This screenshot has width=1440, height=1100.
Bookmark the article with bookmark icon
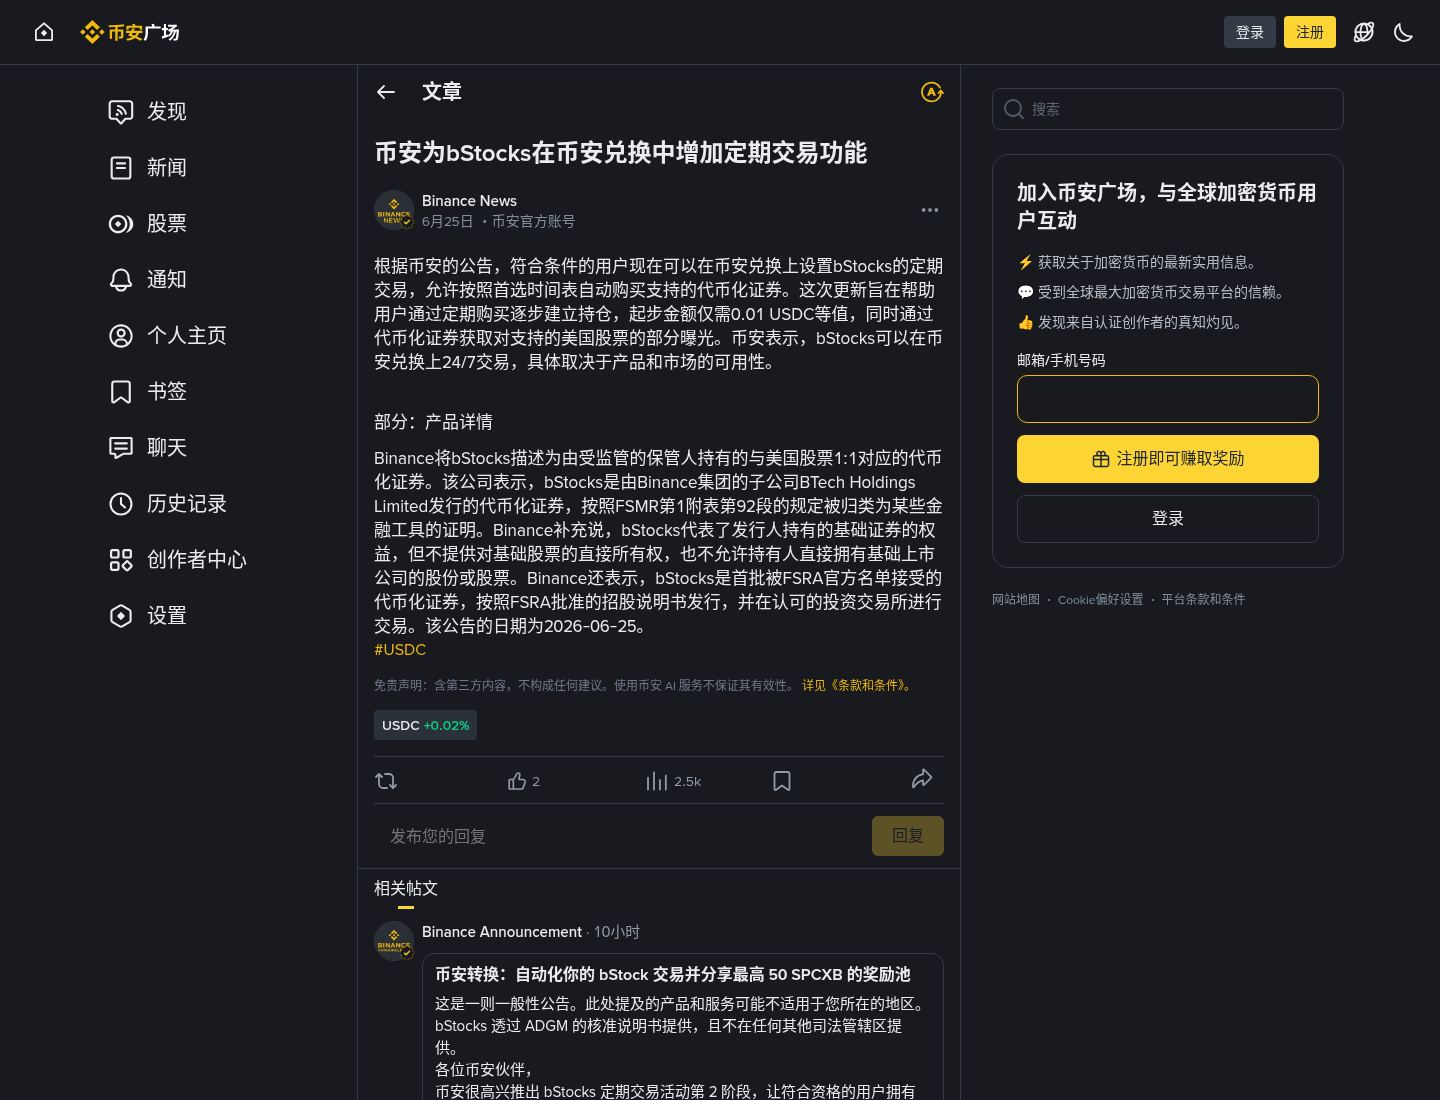(x=782, y=781)
